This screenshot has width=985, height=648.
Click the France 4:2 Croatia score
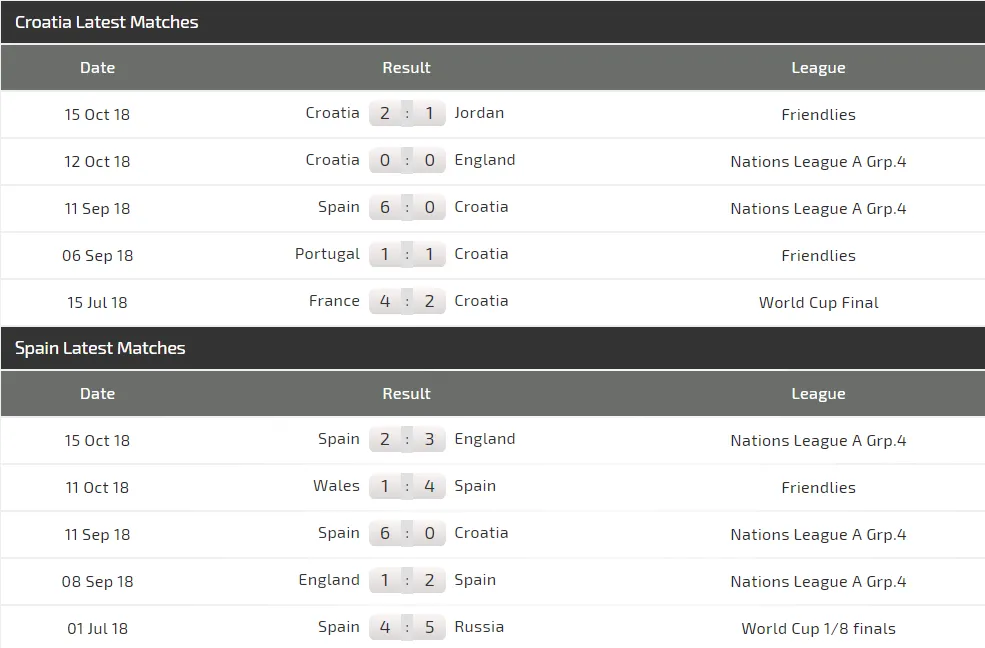coord(407,301)
